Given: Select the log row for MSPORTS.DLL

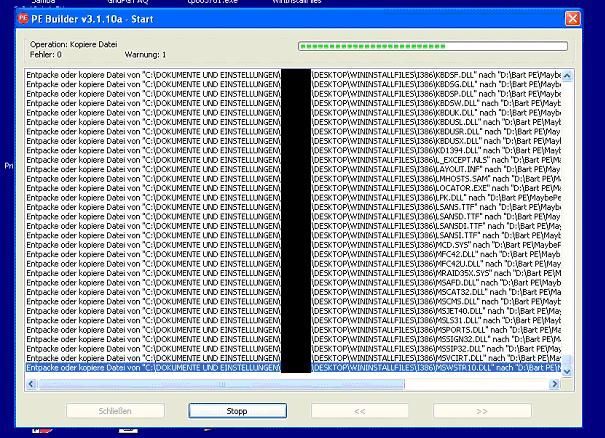Looking at the screenshot, I should pyautogui.click(x=293, y=330).
